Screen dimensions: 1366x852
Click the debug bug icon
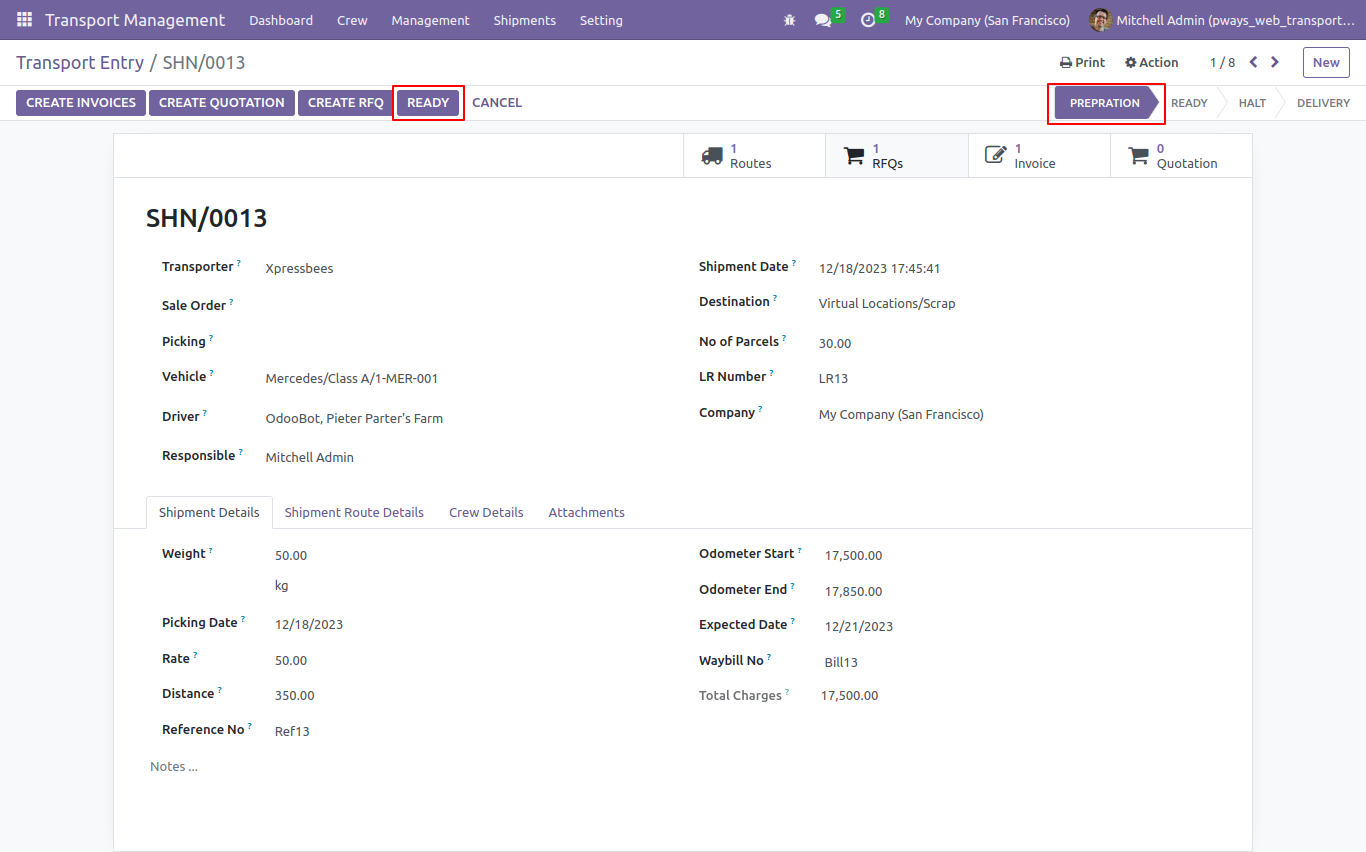(x=790, y=20)
